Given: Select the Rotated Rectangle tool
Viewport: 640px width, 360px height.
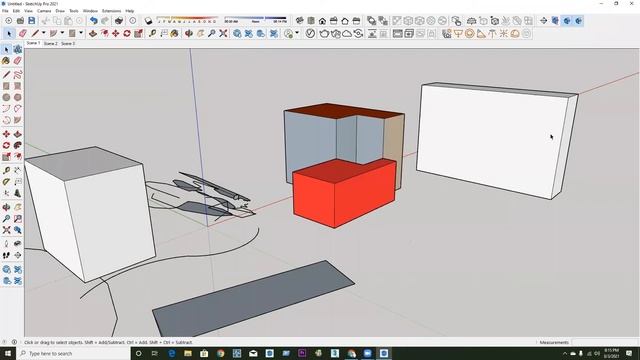Looking at the screenshot, I should pyautogui.click(x=18, y=86).
